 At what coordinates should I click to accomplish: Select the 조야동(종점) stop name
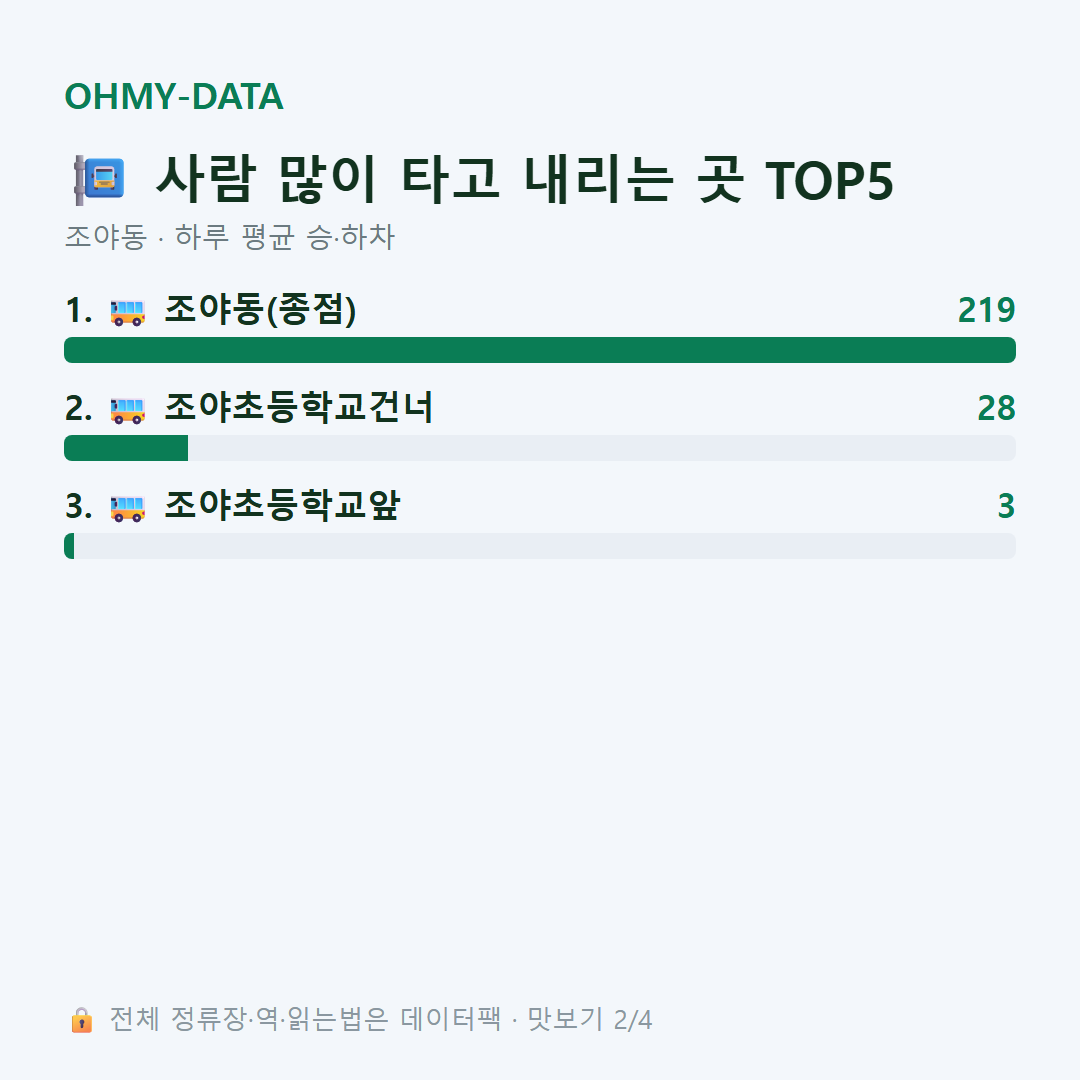(260, 310)
